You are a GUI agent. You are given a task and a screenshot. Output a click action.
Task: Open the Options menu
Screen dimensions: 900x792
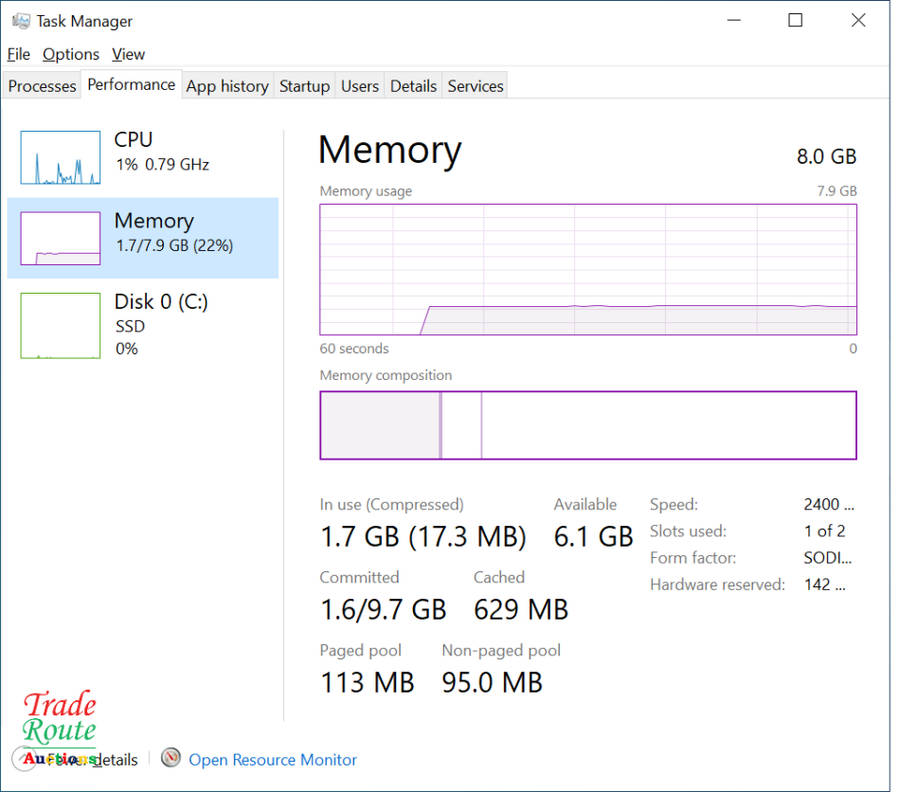[71, 54]
